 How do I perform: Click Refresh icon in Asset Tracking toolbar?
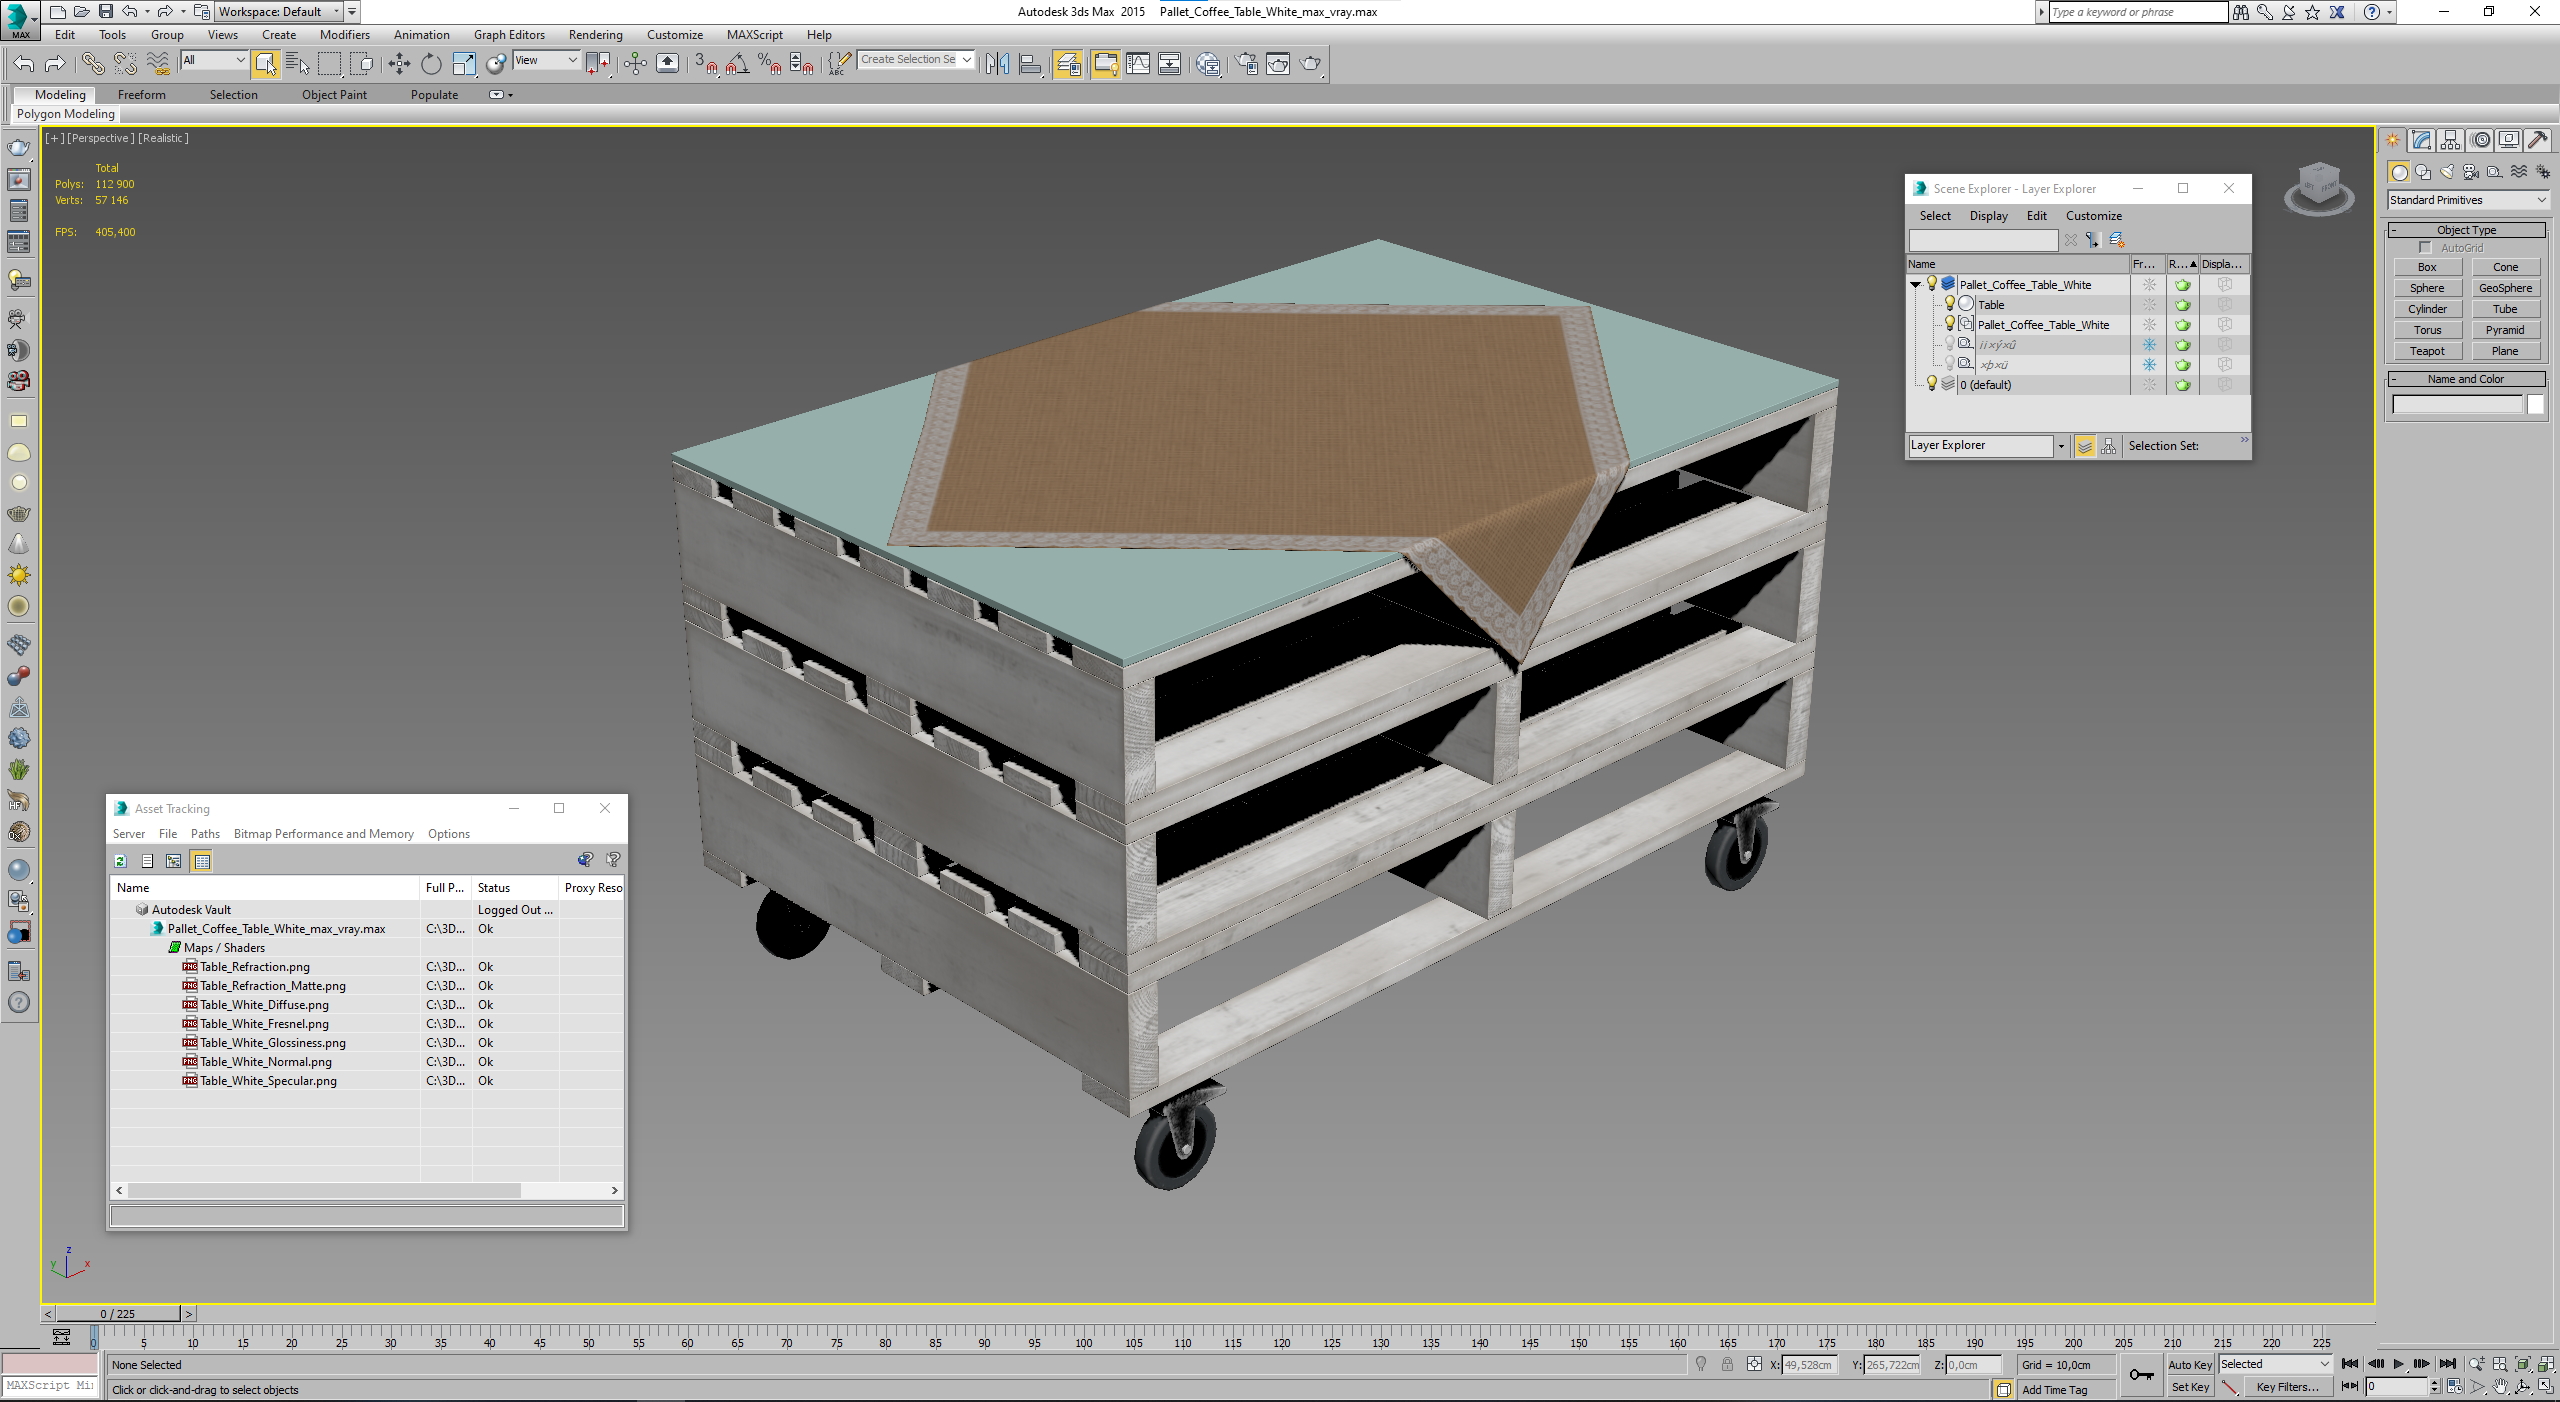(x=121, y=861)
